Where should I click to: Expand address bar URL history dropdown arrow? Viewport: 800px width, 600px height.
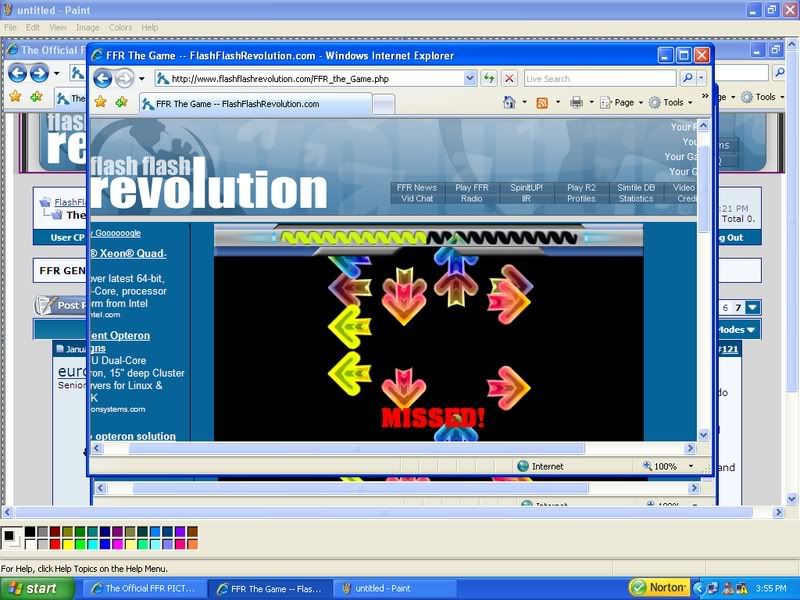(x=470, y=78)
